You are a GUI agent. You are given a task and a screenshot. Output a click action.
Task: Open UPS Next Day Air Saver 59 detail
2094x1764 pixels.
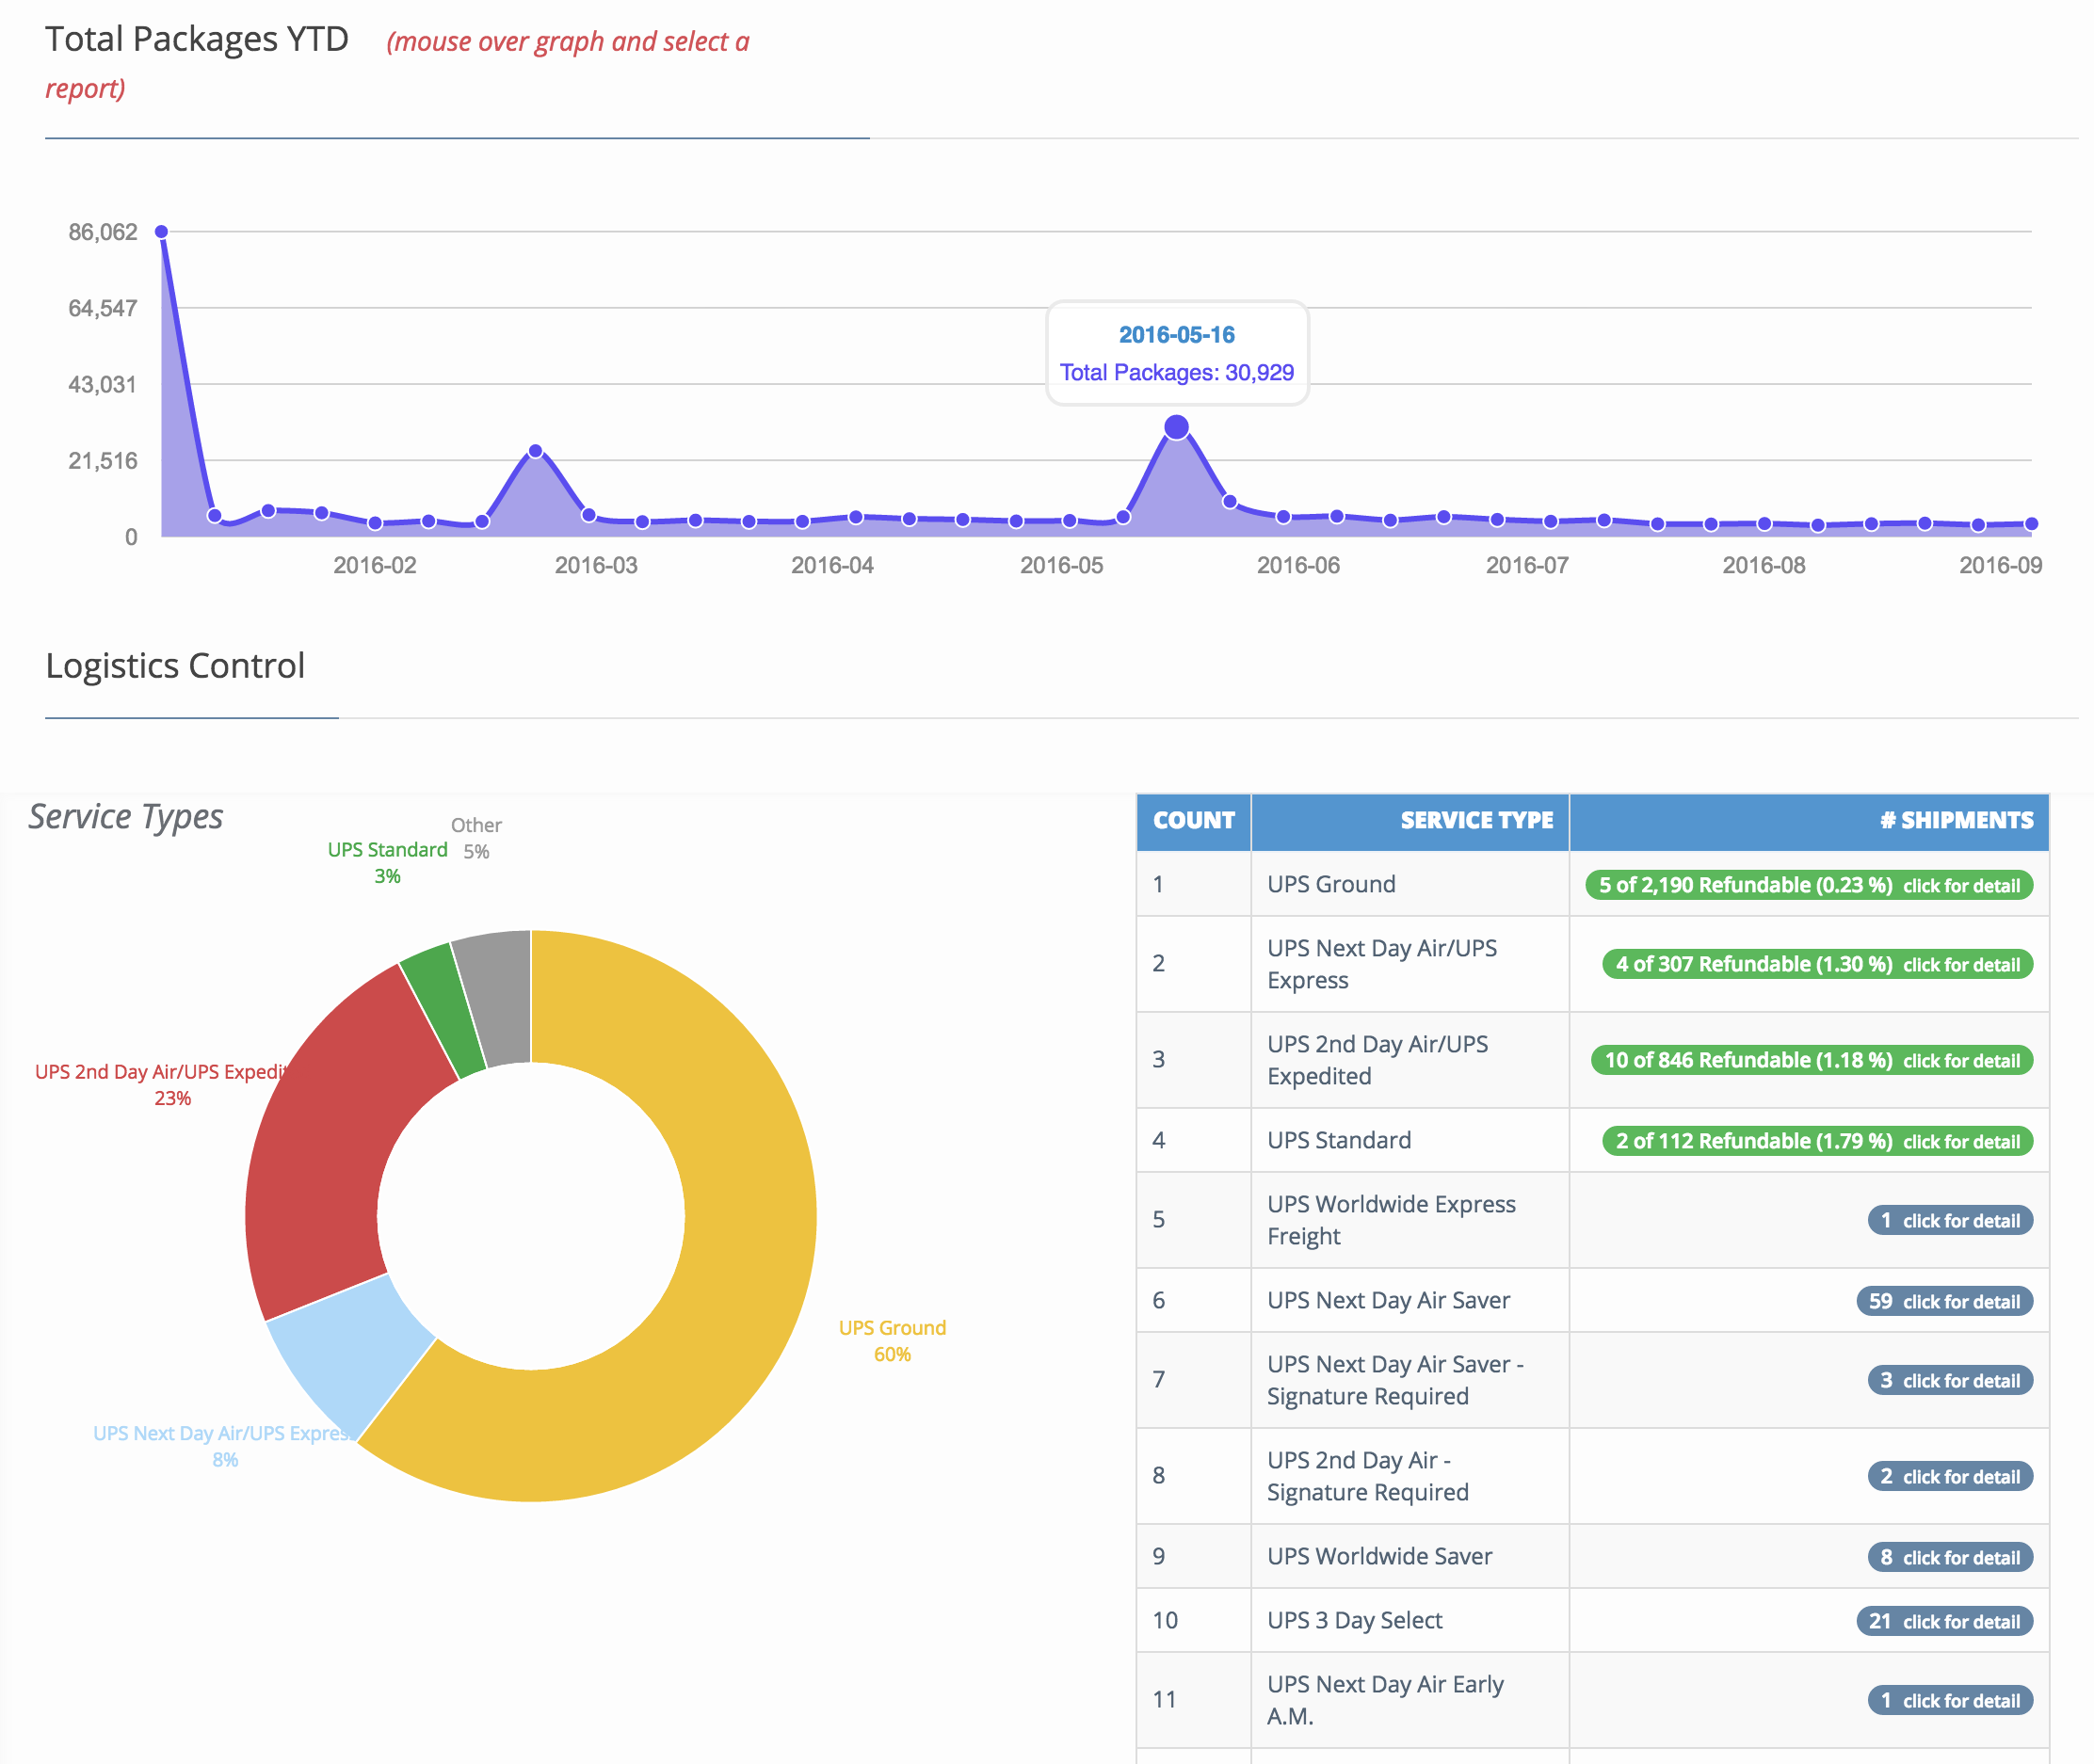1943,1301
